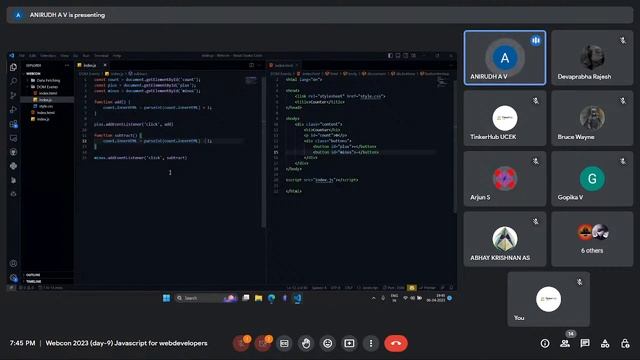Open style.css in the Explorer tree

pos(46,106)
